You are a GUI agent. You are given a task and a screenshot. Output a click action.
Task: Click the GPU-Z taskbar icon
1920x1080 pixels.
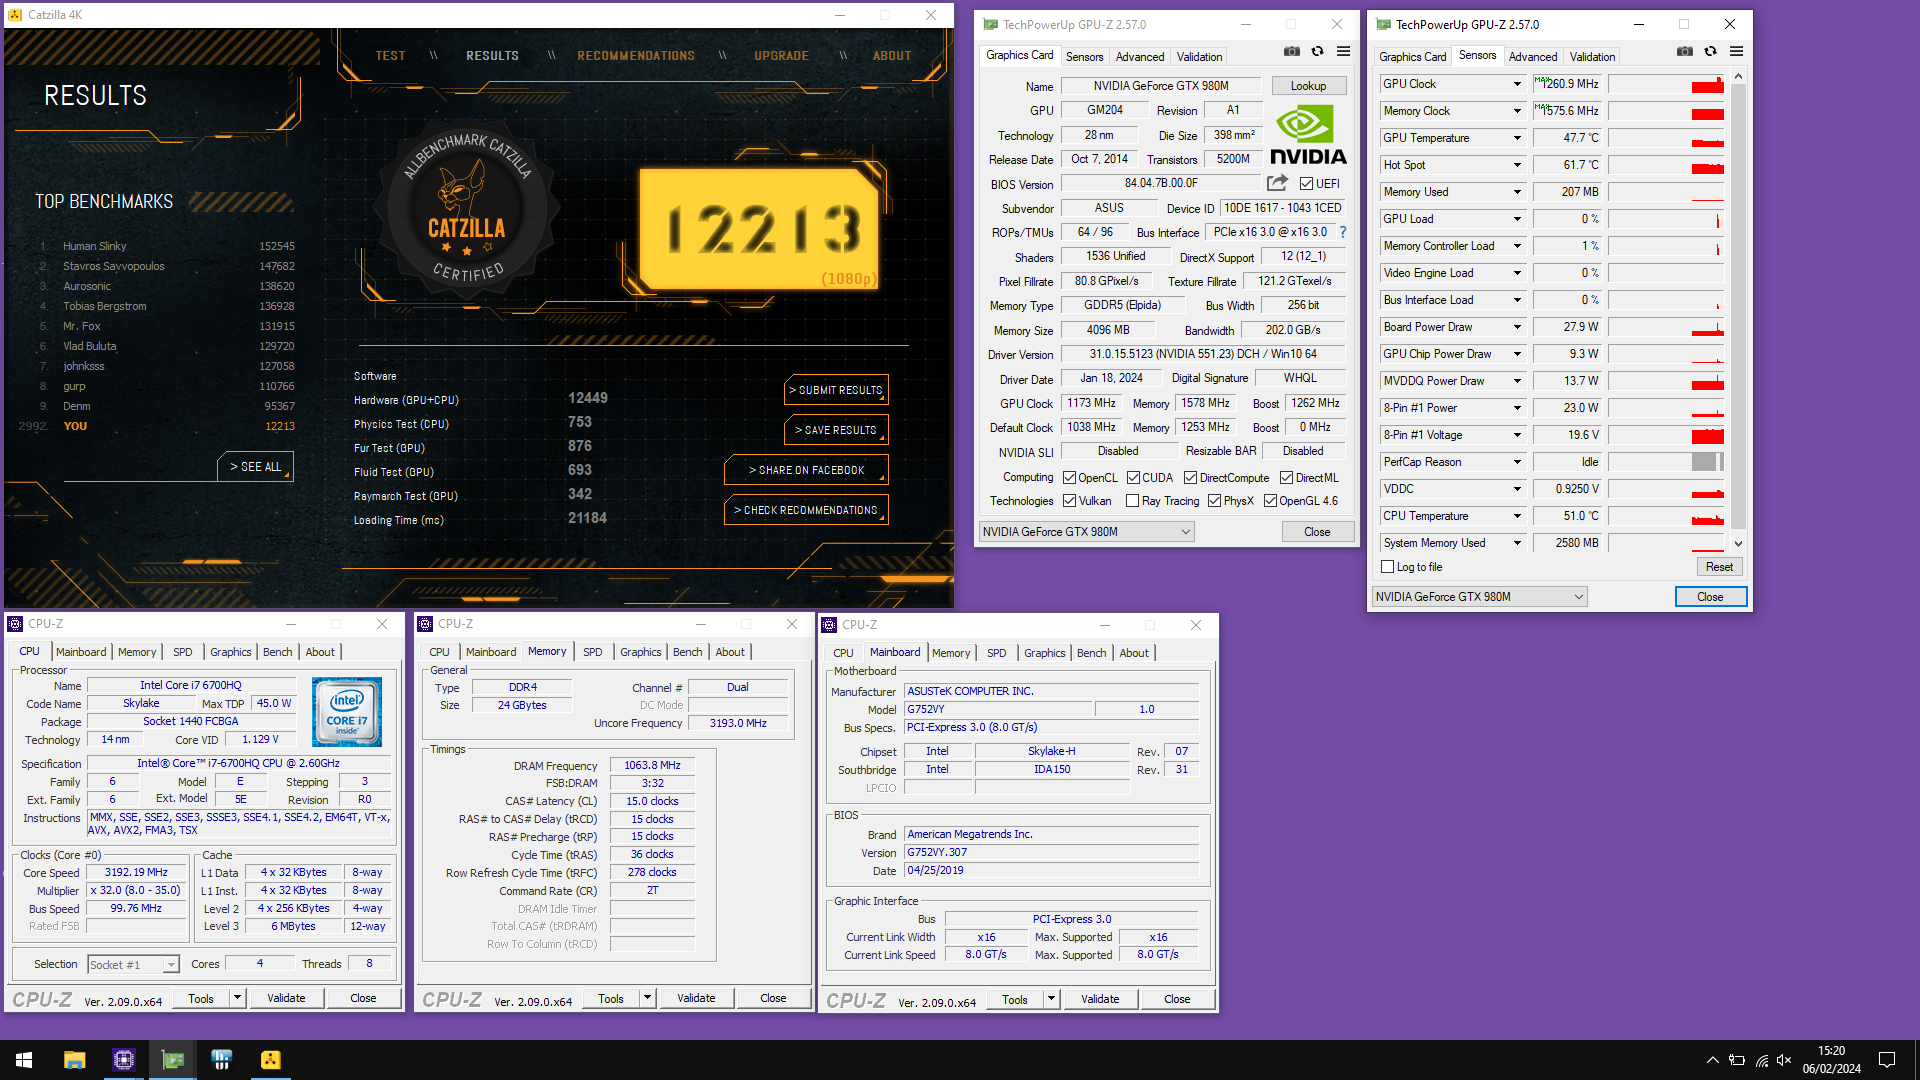(x=172, y=1060)
